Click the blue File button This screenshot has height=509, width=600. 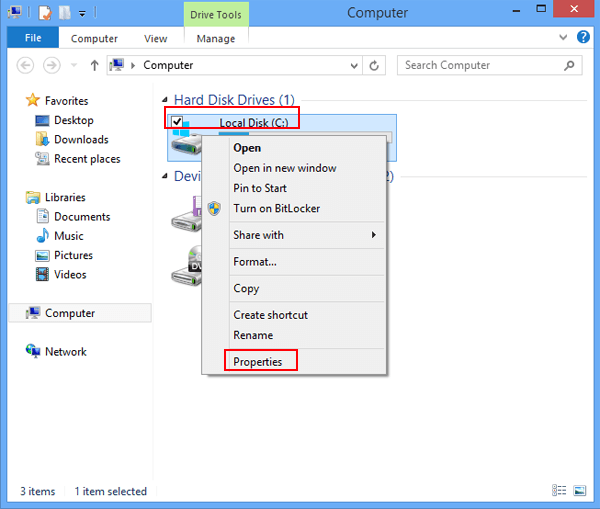pyautogui.click(x=33, y=39)
